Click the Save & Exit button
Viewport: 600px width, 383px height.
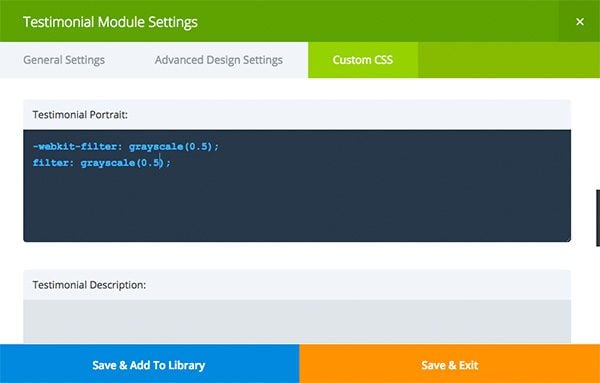click(x=450, y=364)
